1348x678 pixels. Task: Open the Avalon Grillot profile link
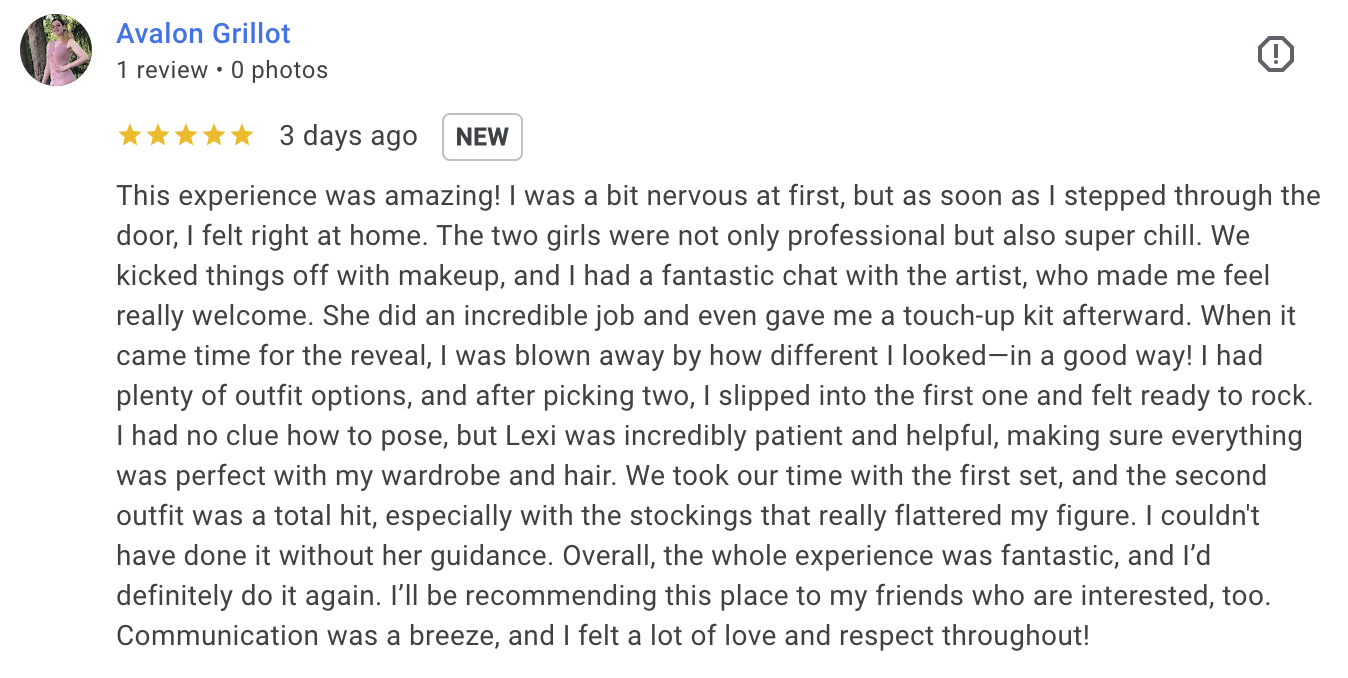pos(203,33)
